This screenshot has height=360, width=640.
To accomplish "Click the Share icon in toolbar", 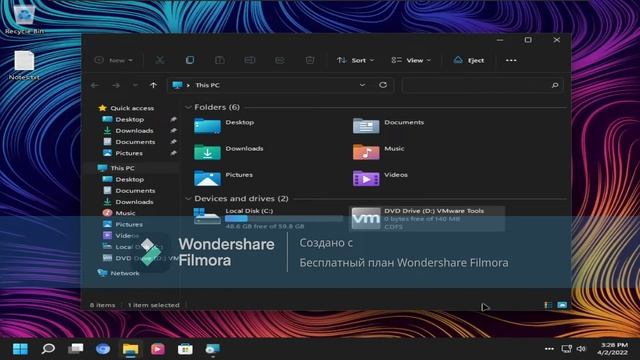I will (280, 60).
